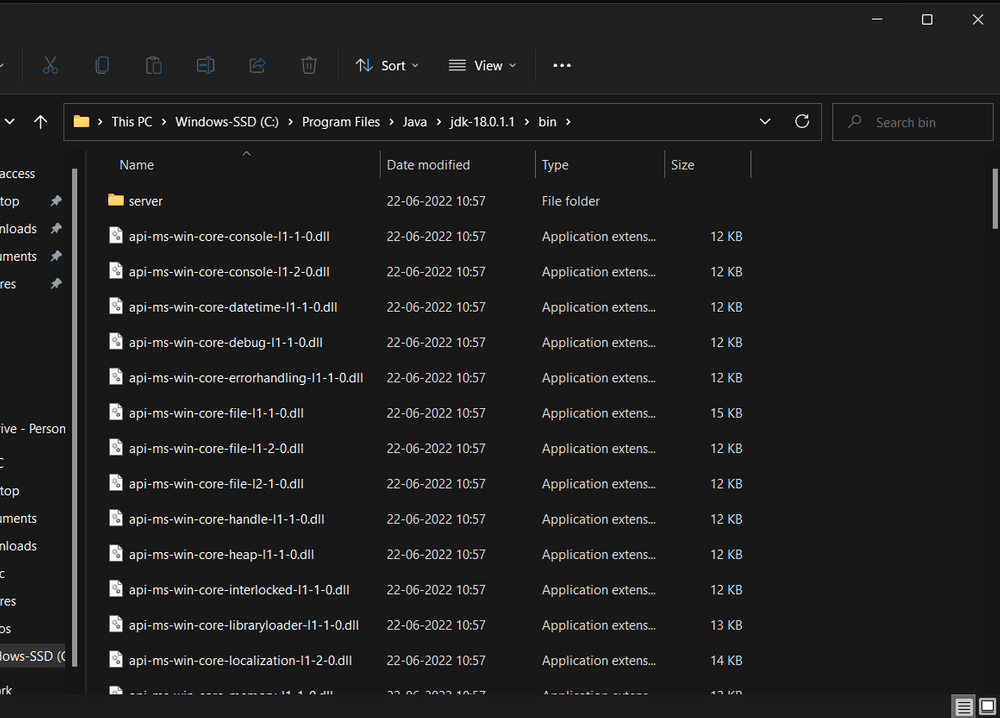Viewport: 1000px width, 718px height.
Task: Go up one folder level arrow
Action: [x=40, y=122]
